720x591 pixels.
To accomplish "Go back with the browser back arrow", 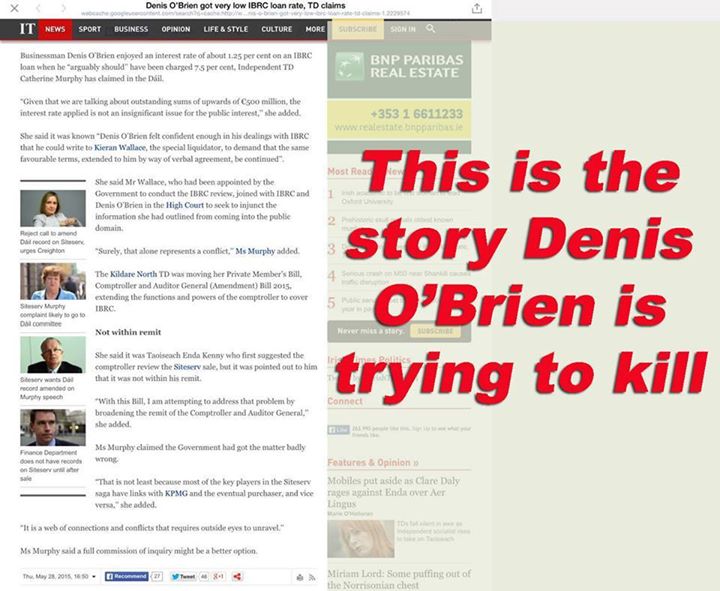I will [x=39, y=8].
